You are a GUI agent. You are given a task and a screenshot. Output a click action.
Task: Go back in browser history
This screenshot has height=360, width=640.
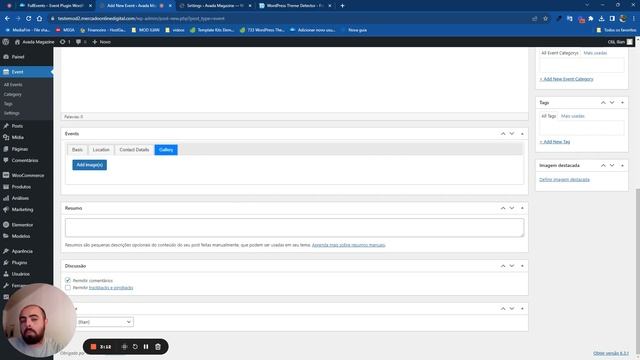7,18
